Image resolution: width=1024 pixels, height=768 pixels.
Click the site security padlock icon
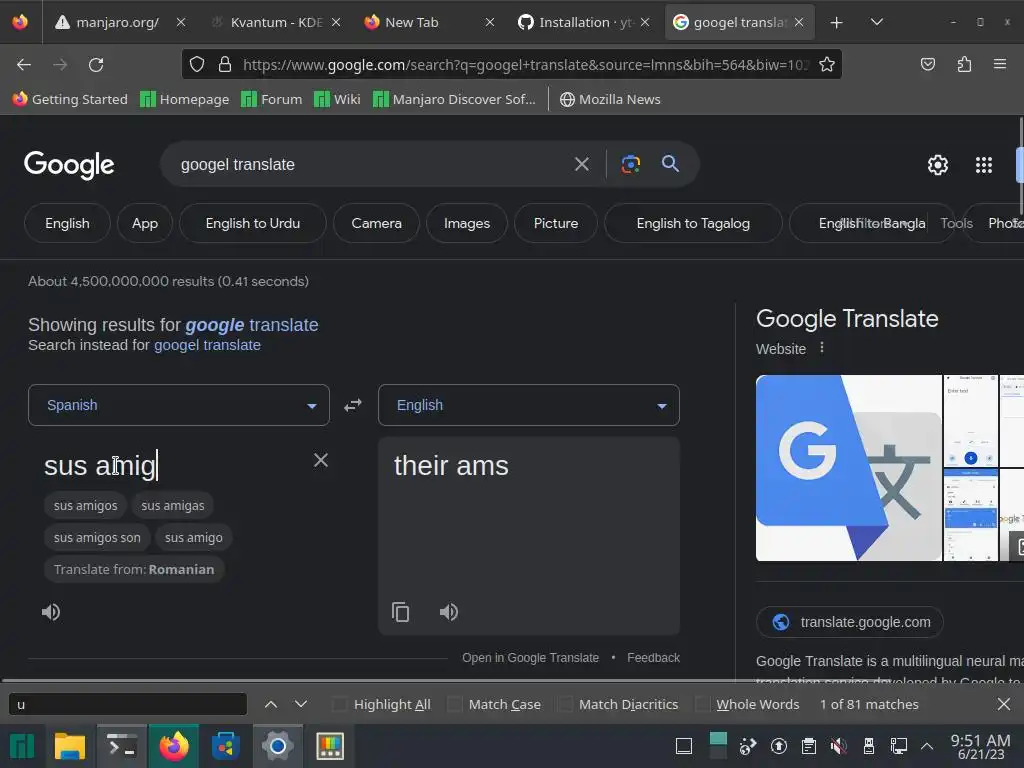[225, 64]
